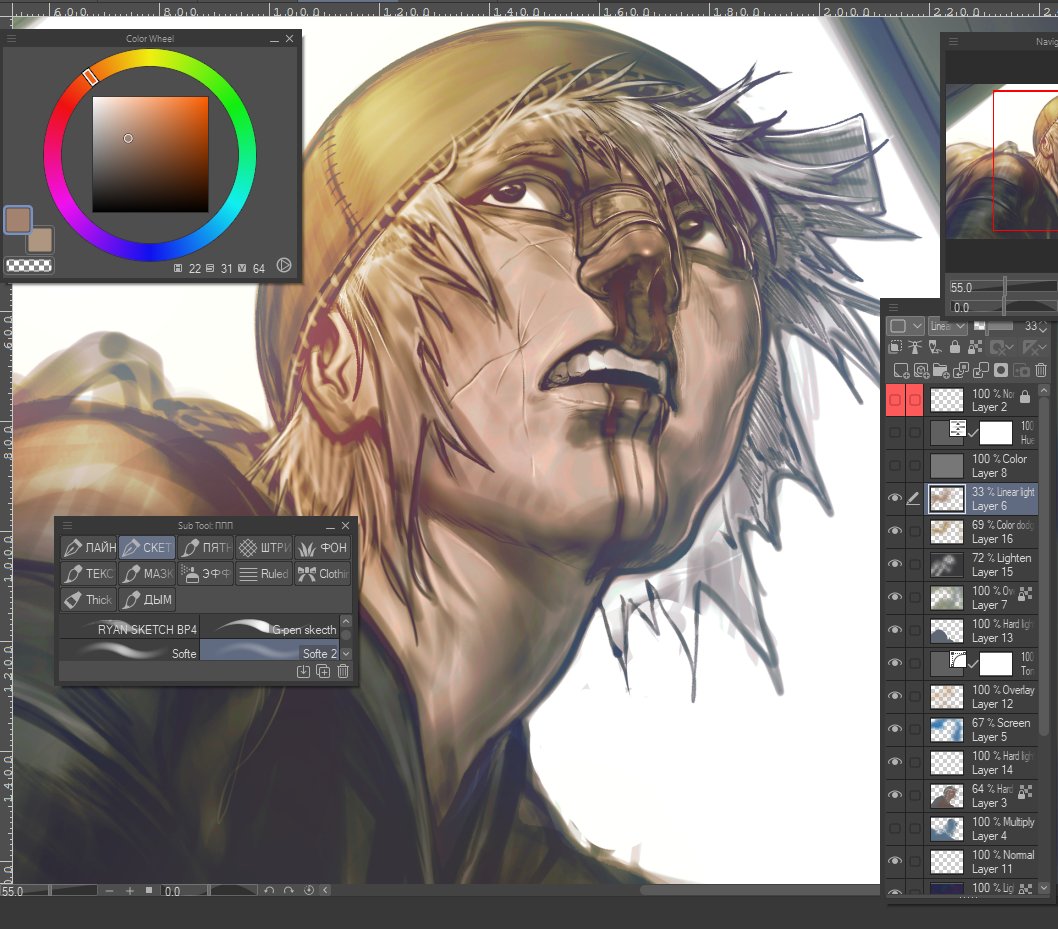The image size is (1058, 929).
Task: Select the Softe brush
Action: tap(130, 652)
